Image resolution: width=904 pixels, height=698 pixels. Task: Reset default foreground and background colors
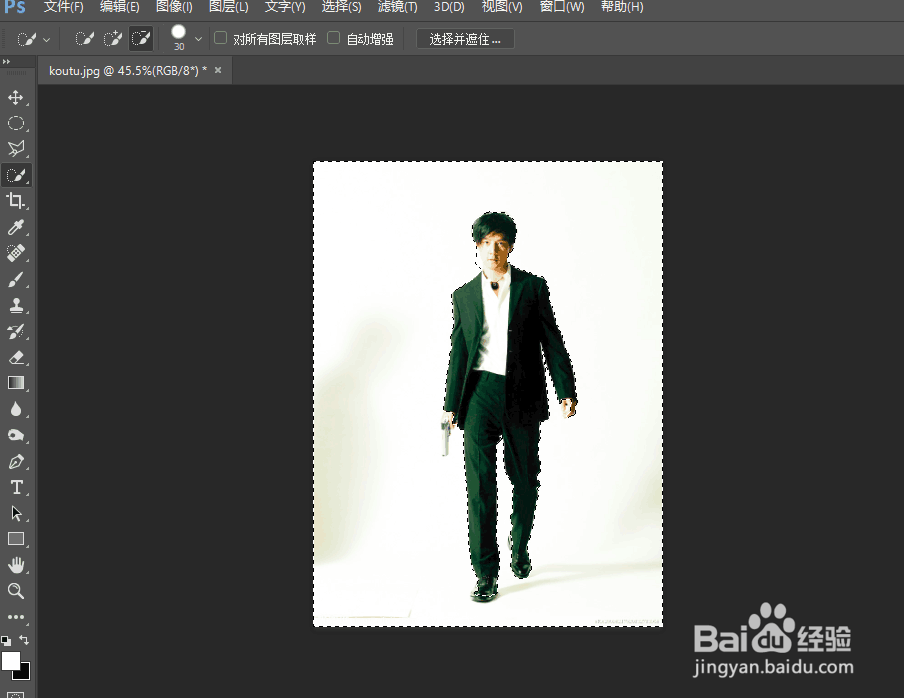pos(6,640)
